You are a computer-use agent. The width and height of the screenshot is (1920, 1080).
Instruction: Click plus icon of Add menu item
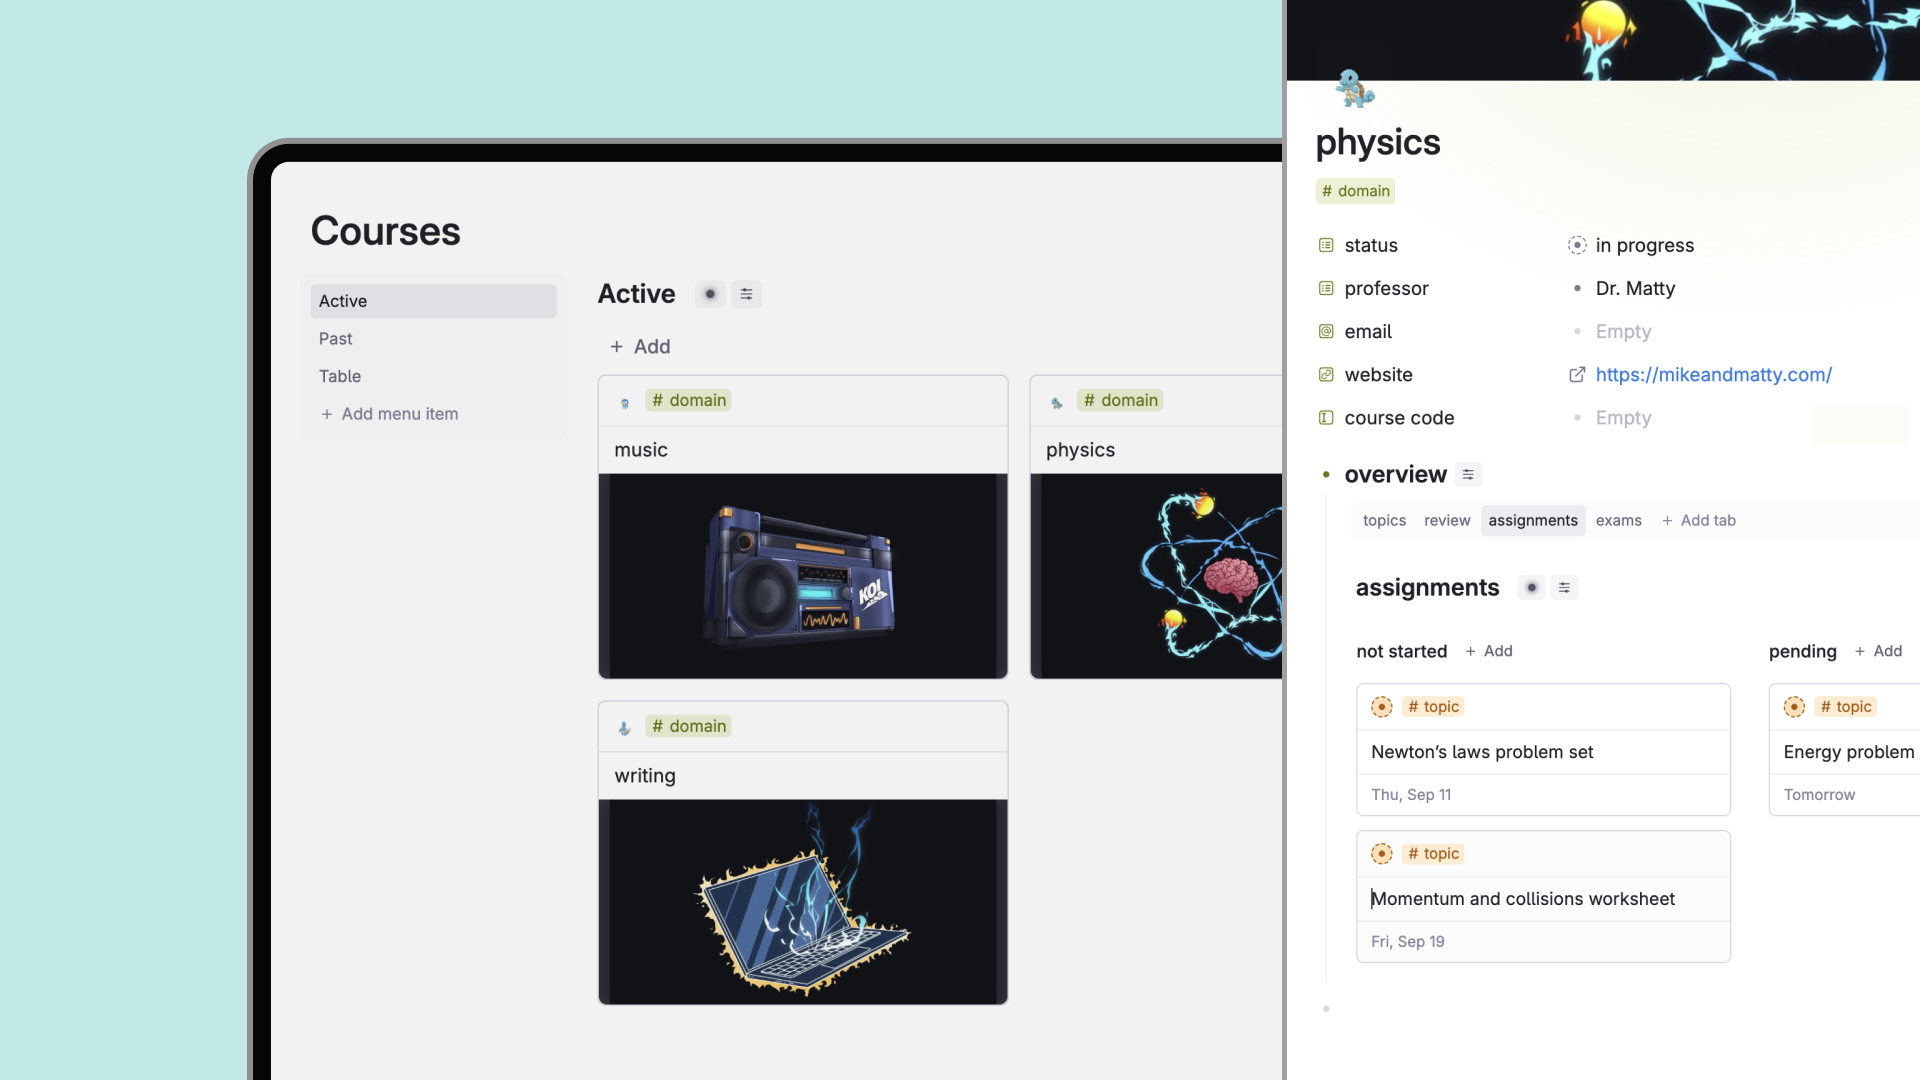326,414
